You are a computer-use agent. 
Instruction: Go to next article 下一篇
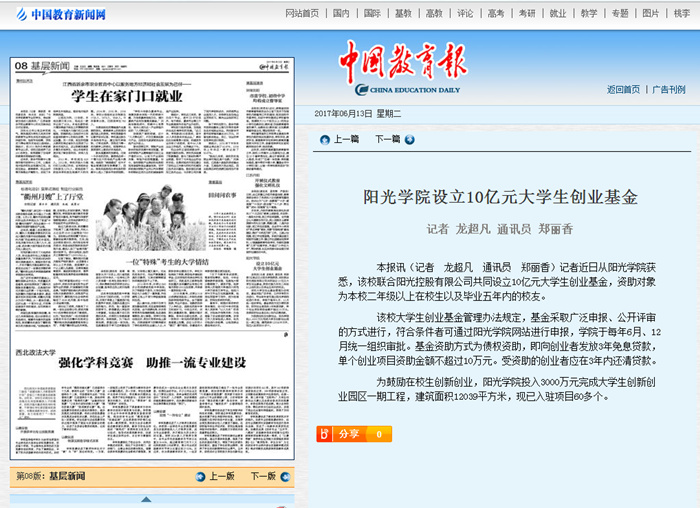[x=388, y=139]
